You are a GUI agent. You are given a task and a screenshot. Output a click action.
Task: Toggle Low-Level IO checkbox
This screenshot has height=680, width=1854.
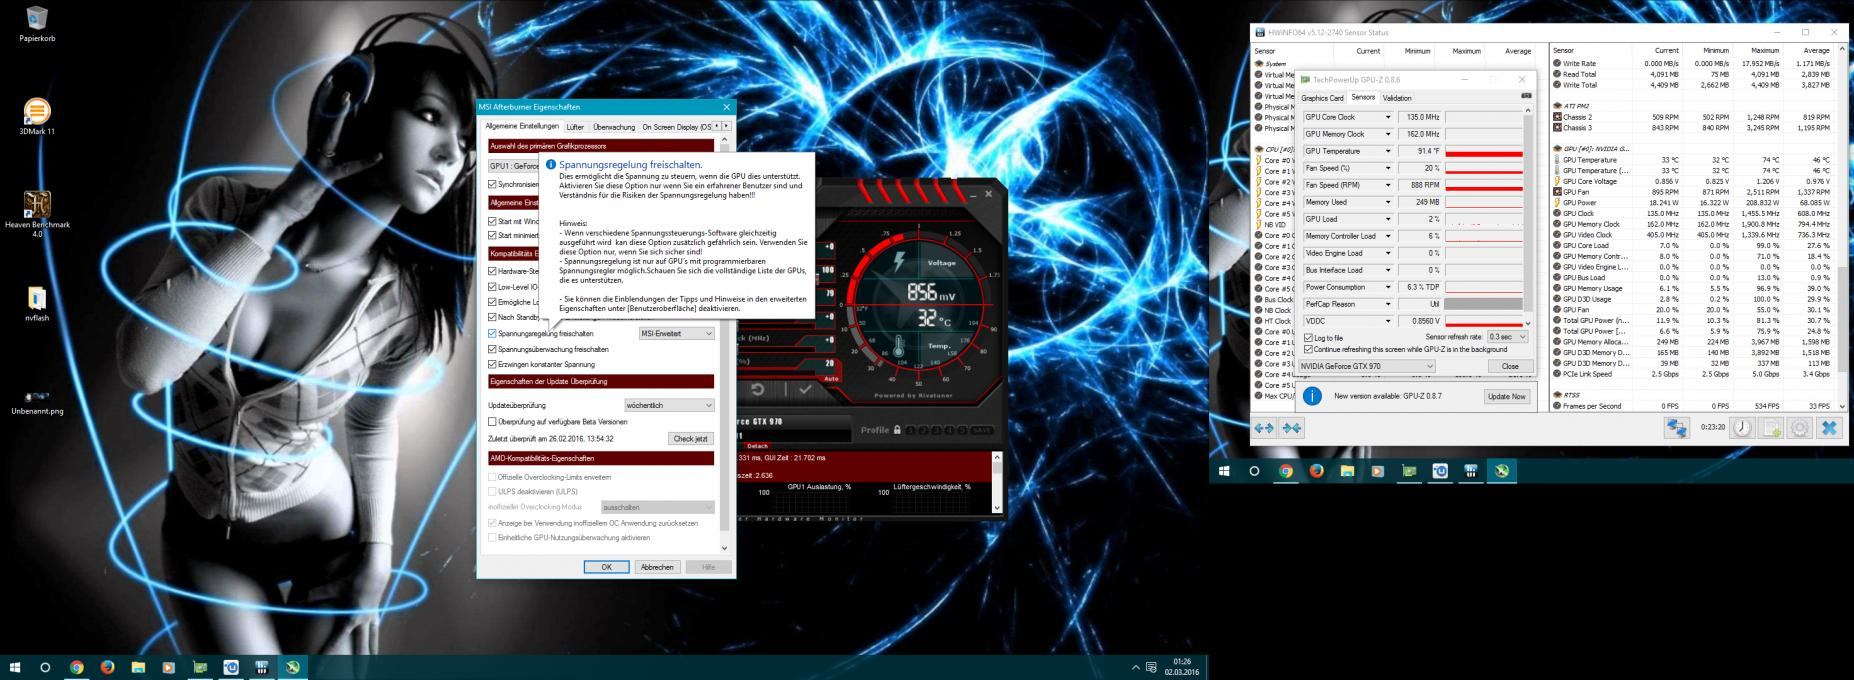[x=492, y=286]
